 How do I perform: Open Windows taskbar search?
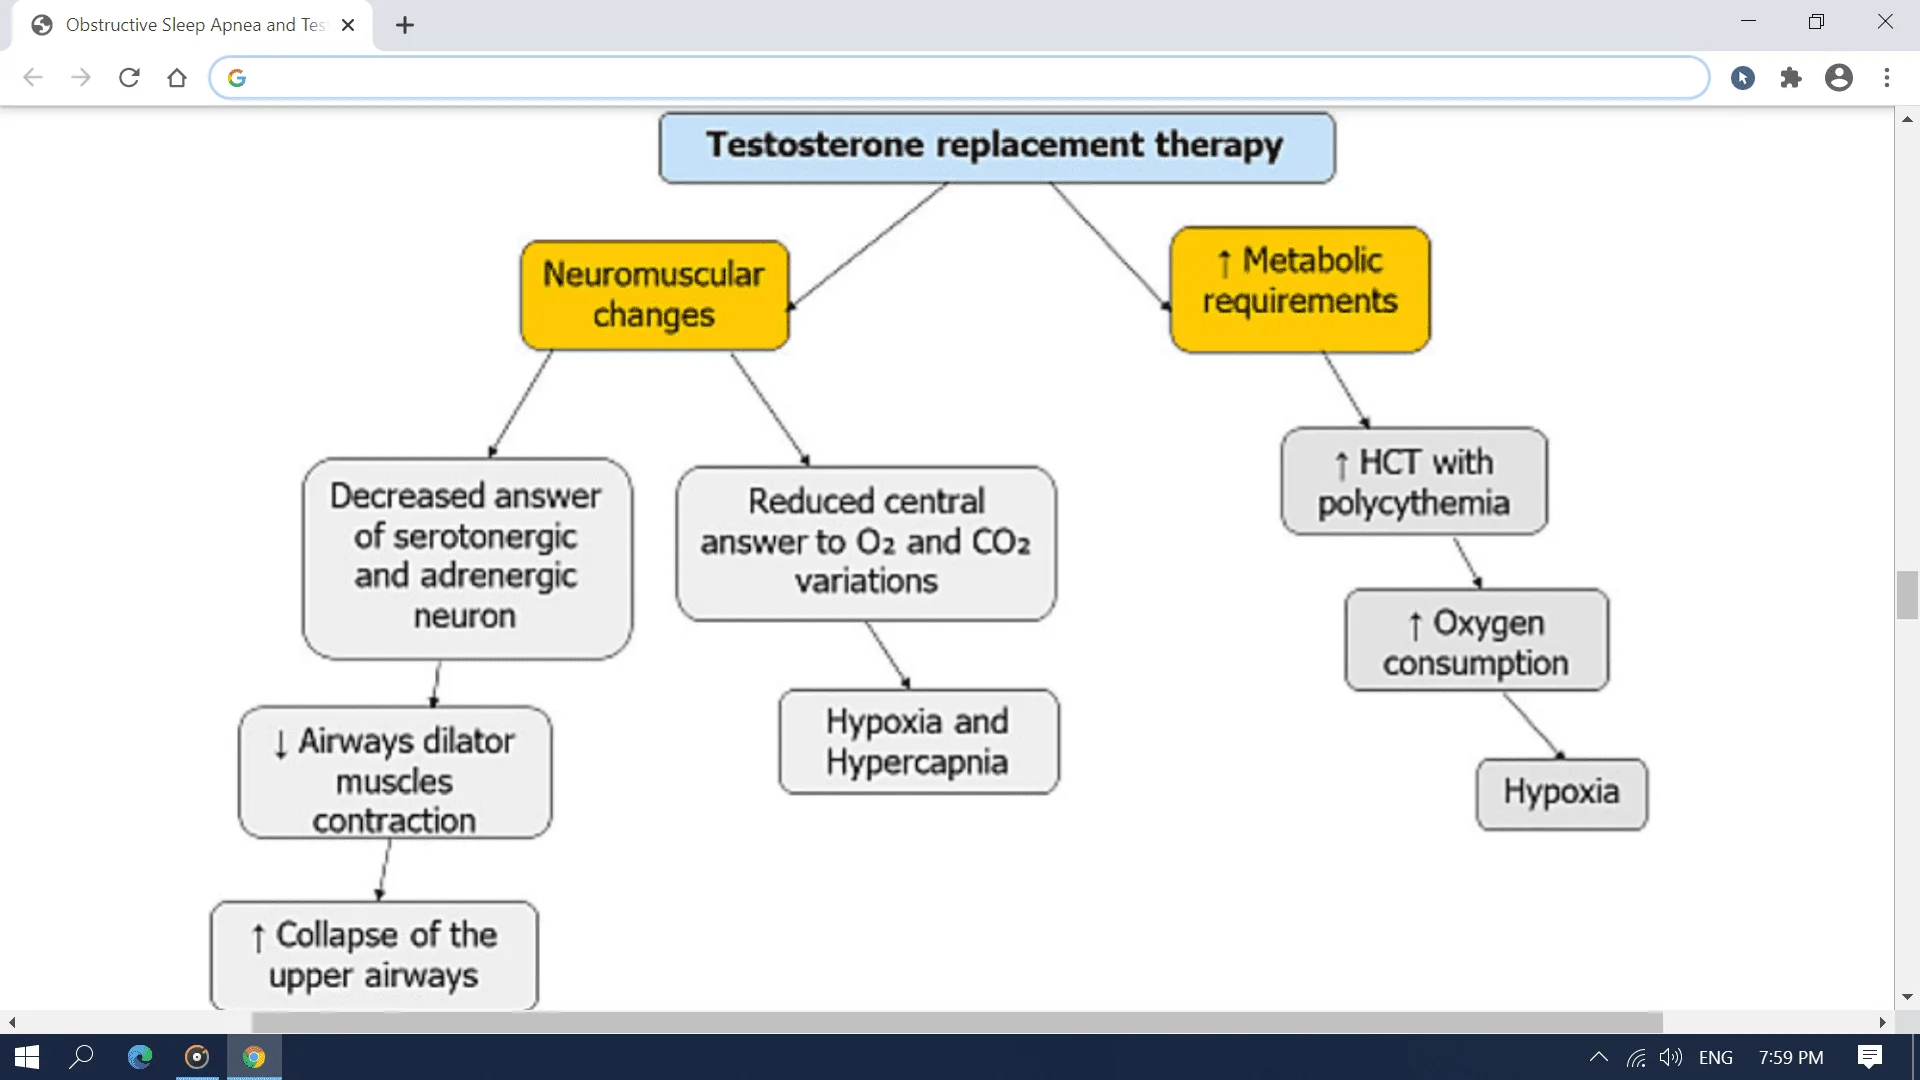coord(82,1057)
